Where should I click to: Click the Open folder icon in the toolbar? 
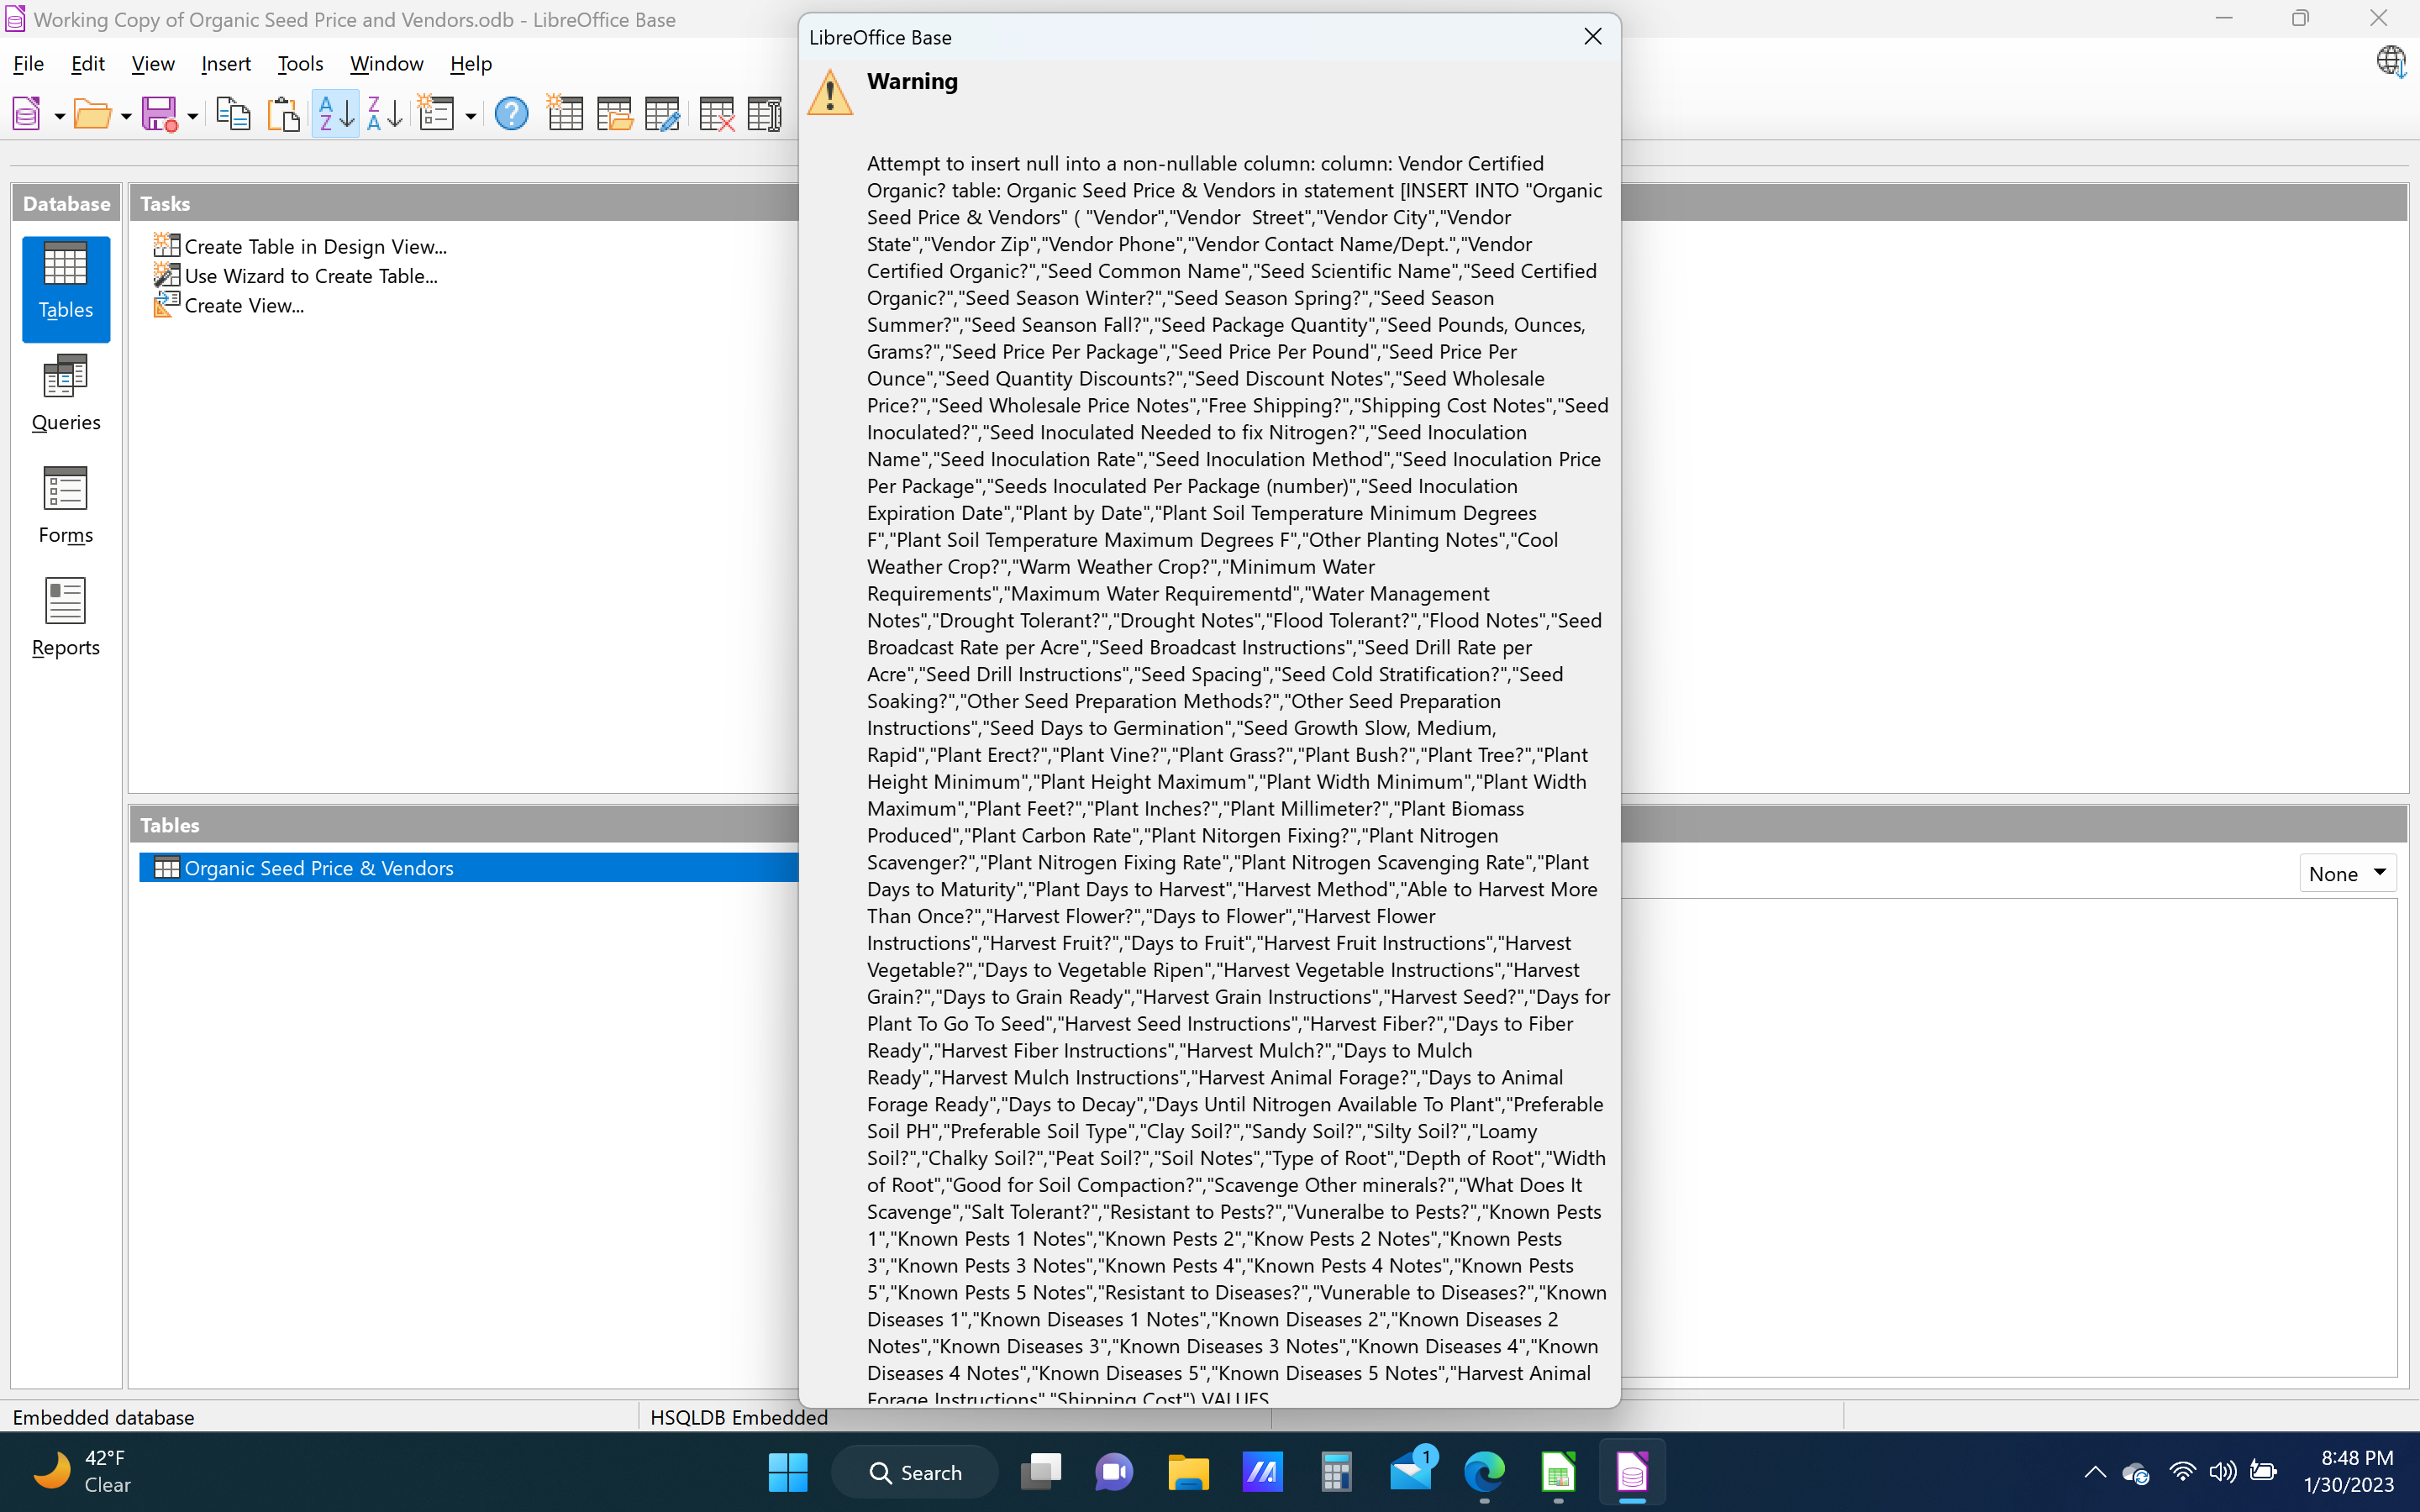[x=93, y=114]
